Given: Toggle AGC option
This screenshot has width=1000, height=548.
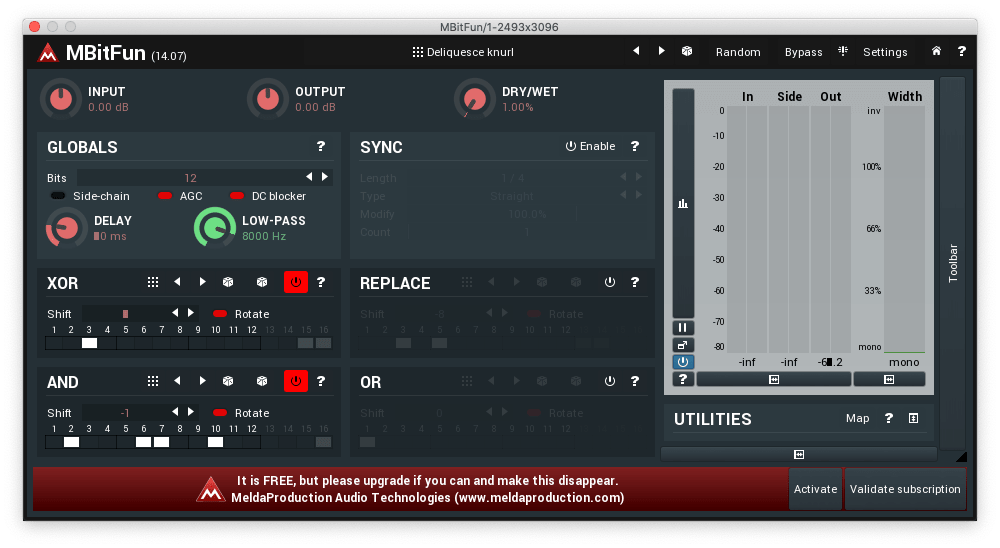Looking at the screenshot, I should pyautogui.click(x=180, y=196).
